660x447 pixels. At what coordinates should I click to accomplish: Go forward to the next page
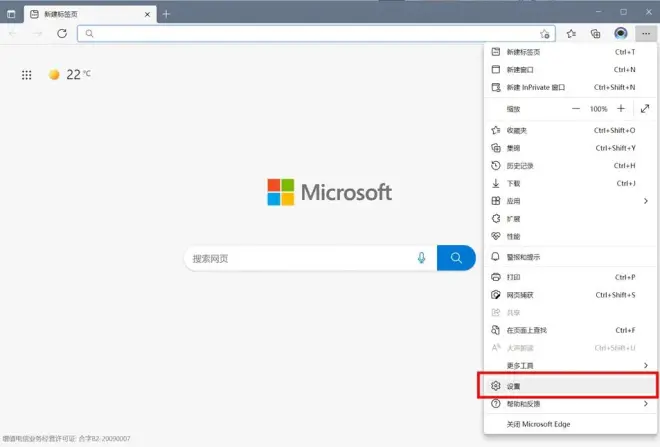(x=37, y=33)
